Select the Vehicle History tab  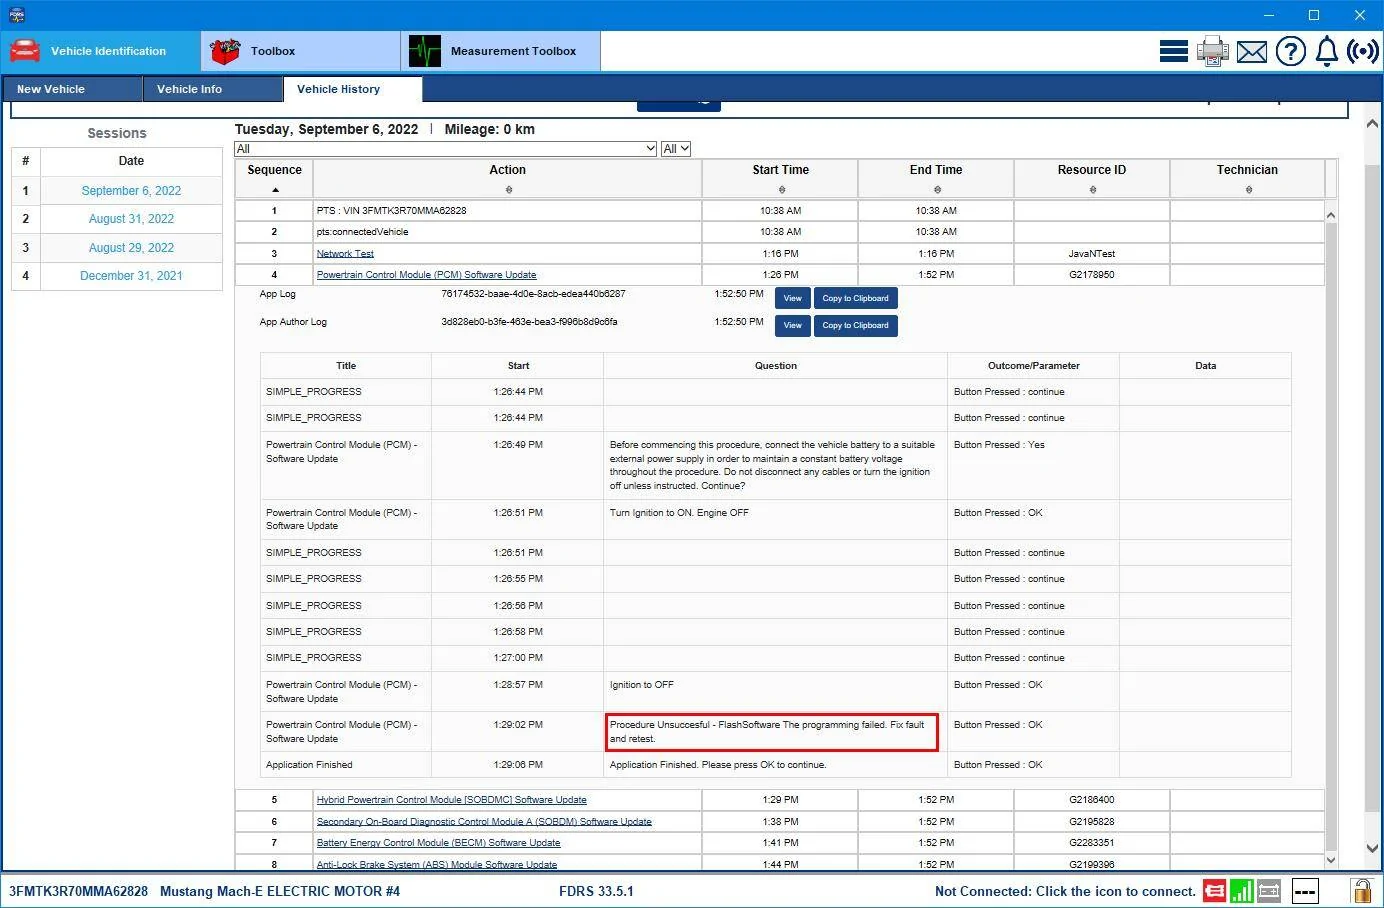click(353, 89)
